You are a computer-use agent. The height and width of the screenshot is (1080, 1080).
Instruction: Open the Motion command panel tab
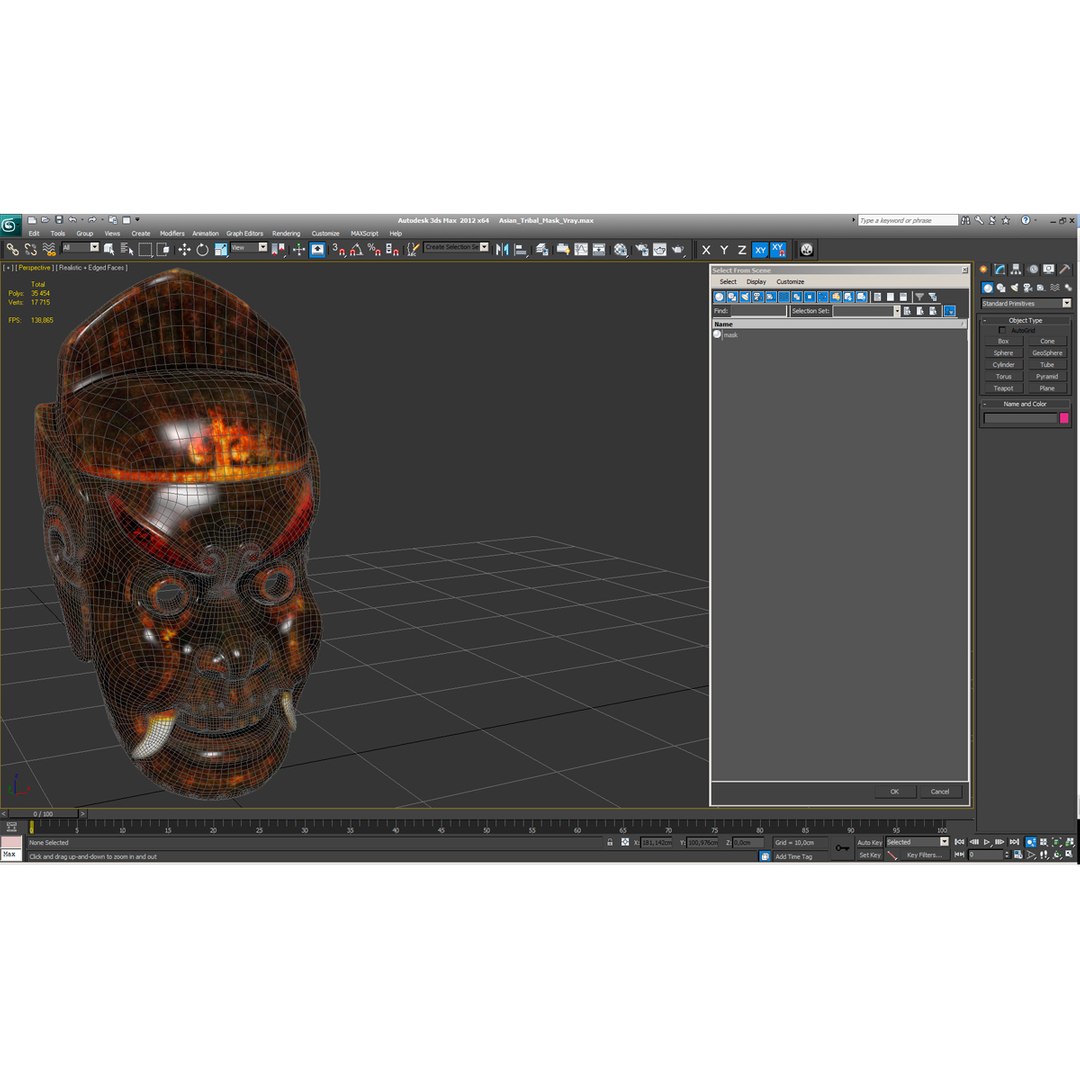(1033, 269)
